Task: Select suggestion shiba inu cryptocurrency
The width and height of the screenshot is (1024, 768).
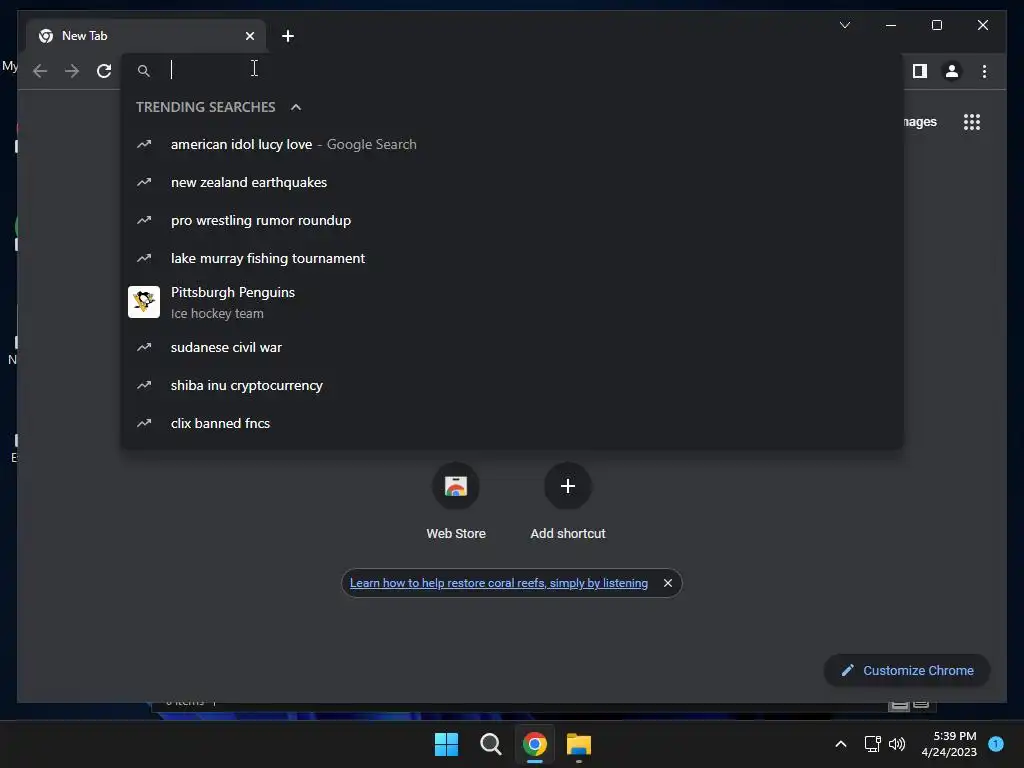Action: (x=512, y=385)
